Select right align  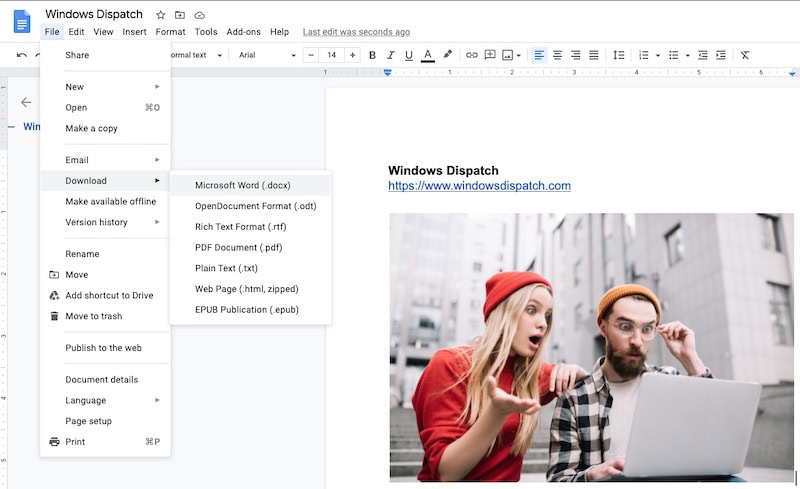tap(576, 55)
